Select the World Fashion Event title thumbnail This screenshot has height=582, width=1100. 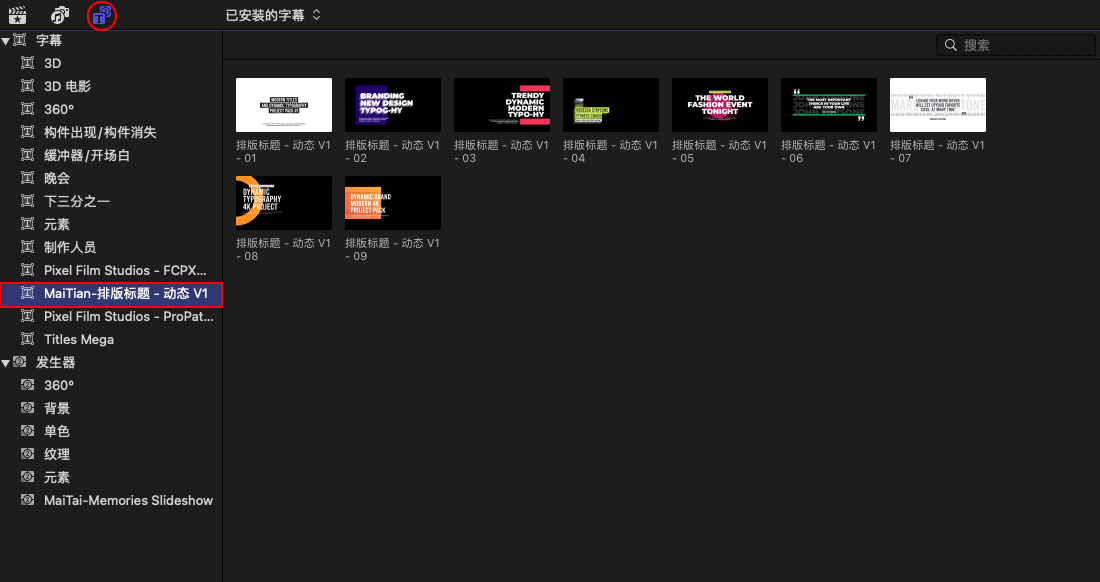[719, 105]
